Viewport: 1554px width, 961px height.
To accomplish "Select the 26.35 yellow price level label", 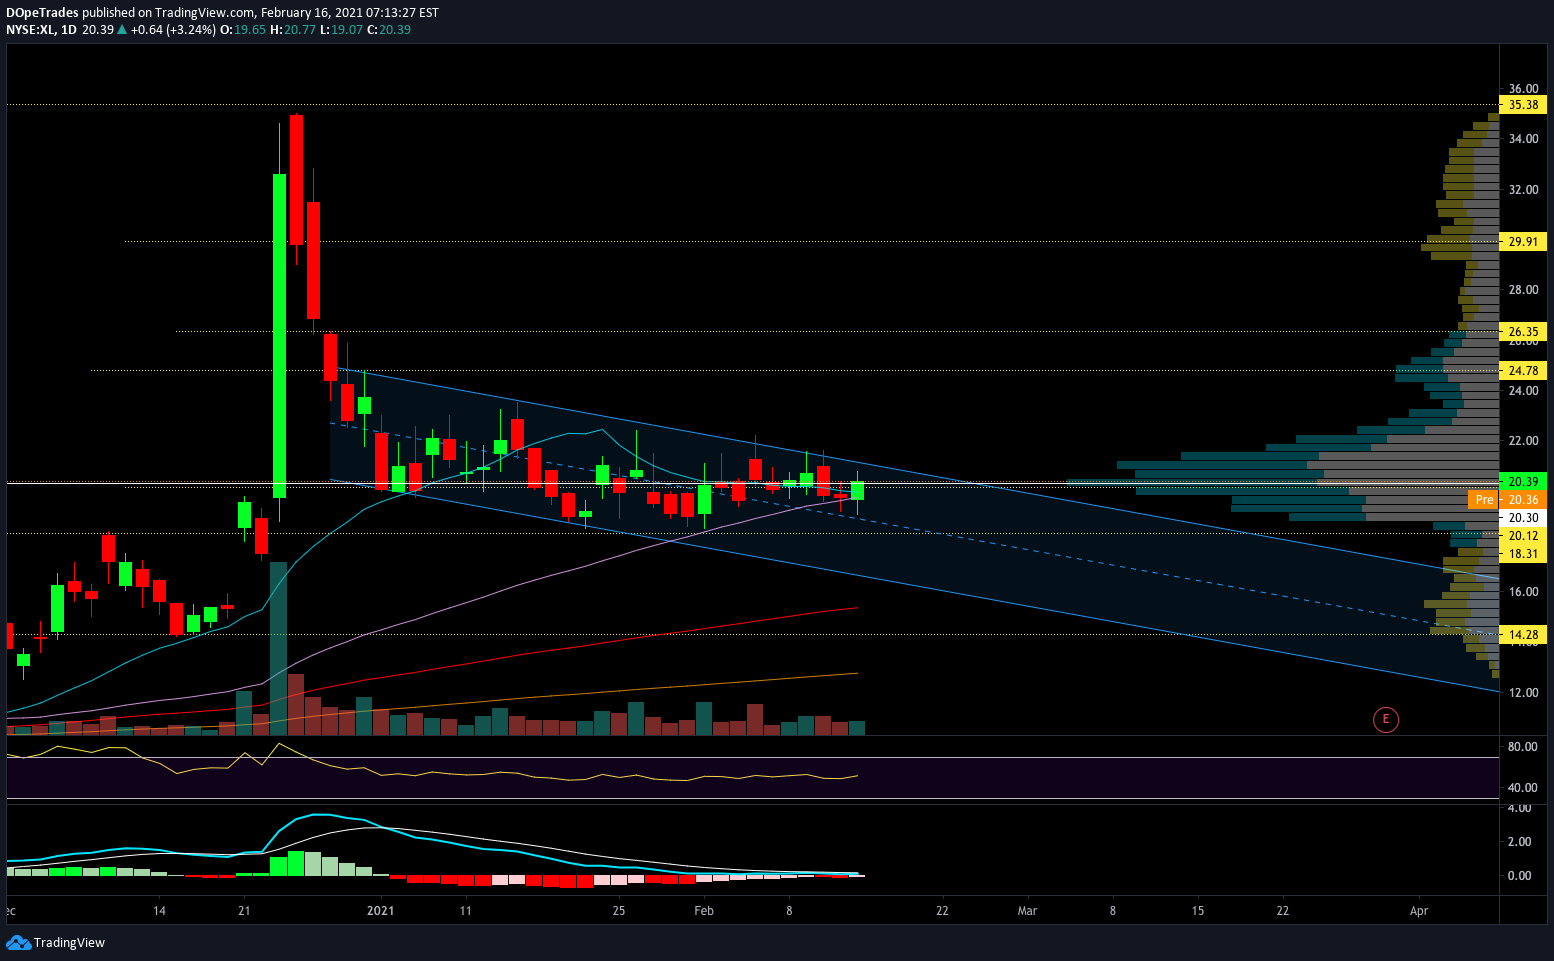I will [1523, 332].
